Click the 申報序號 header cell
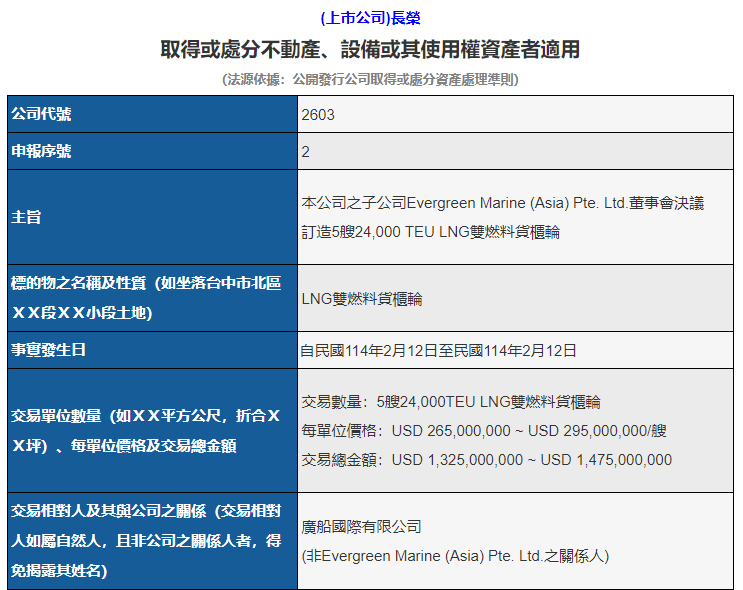This screenshot has width=743, height=590. point(153,151)
